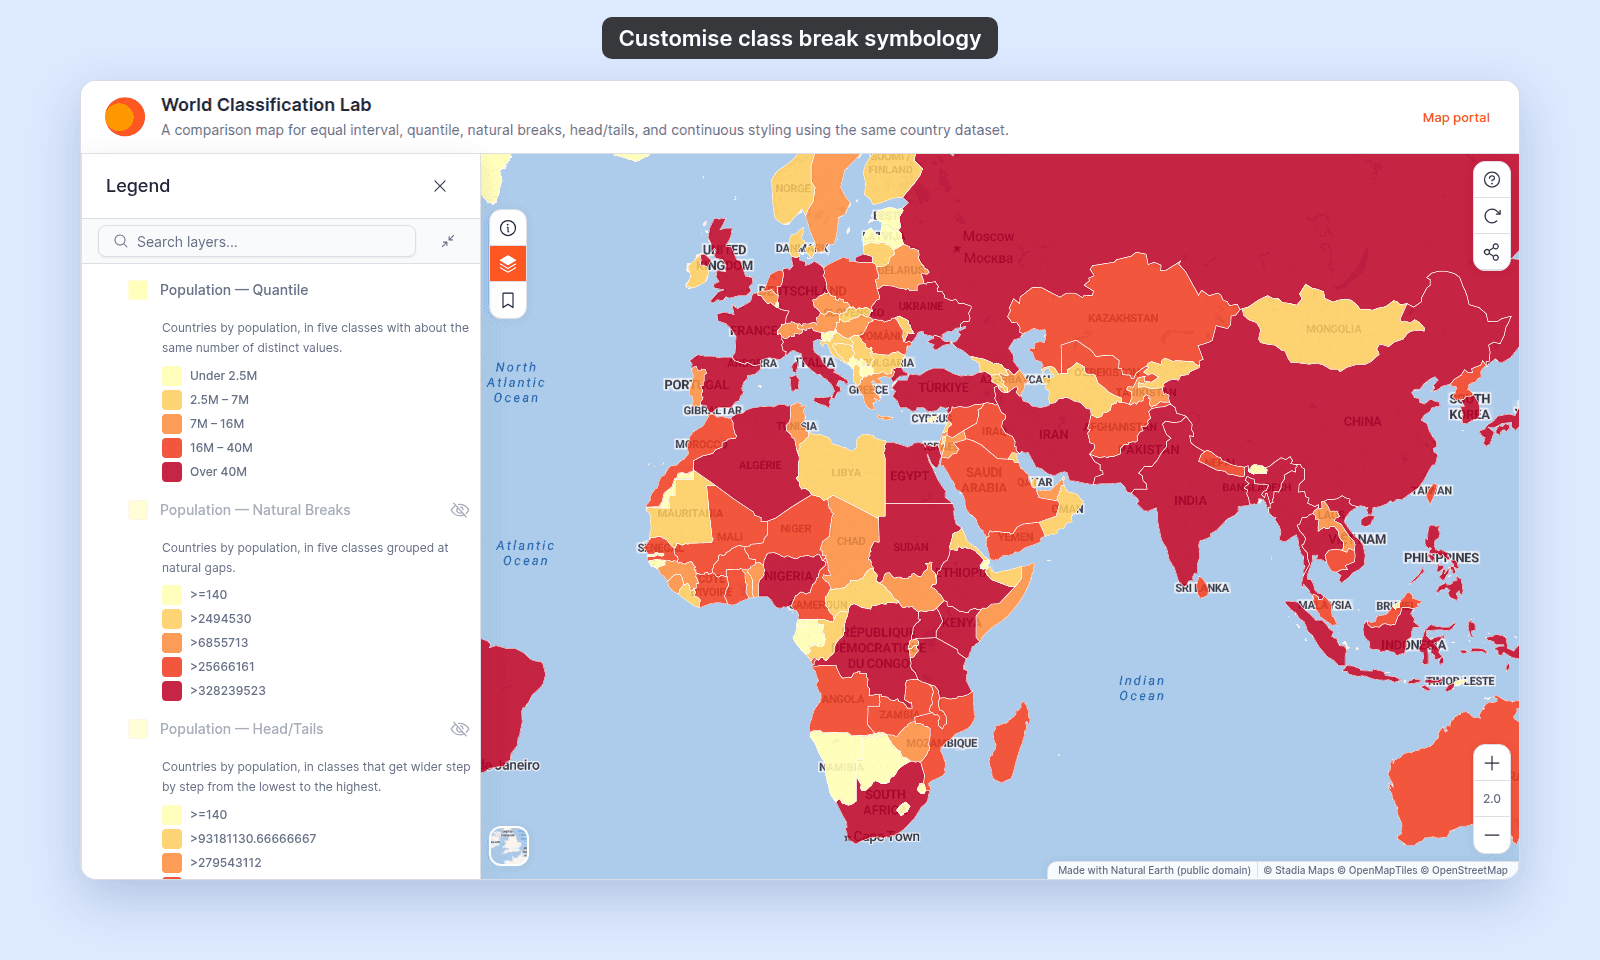The image size is (1600, 960).
Task: Click the 2.5M – 7M class swatch
Action: pyautogui.click(x=172, y=400)
